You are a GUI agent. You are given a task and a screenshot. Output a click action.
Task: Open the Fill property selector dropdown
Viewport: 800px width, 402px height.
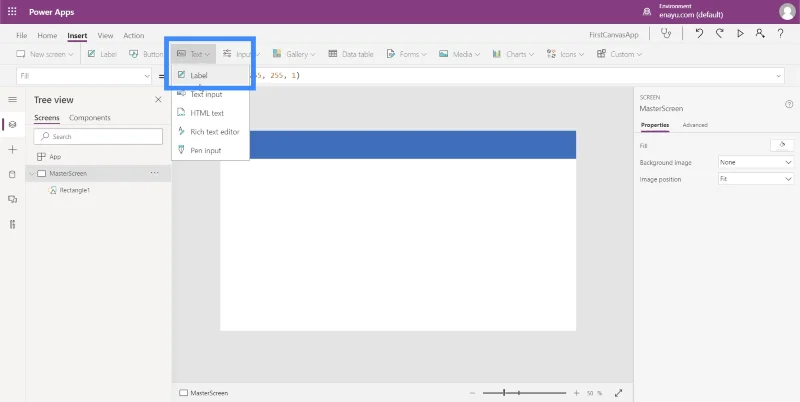point(84,76)
